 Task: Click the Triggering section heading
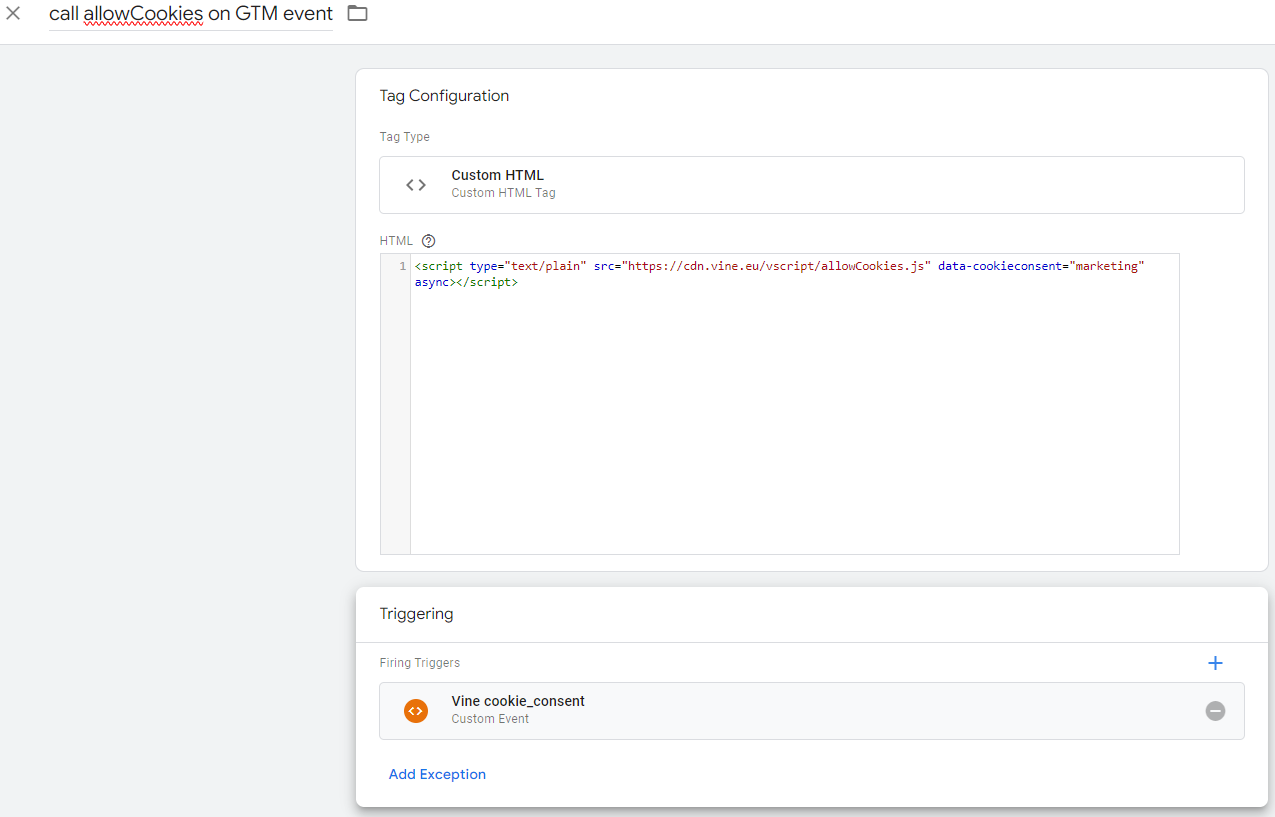416,614
